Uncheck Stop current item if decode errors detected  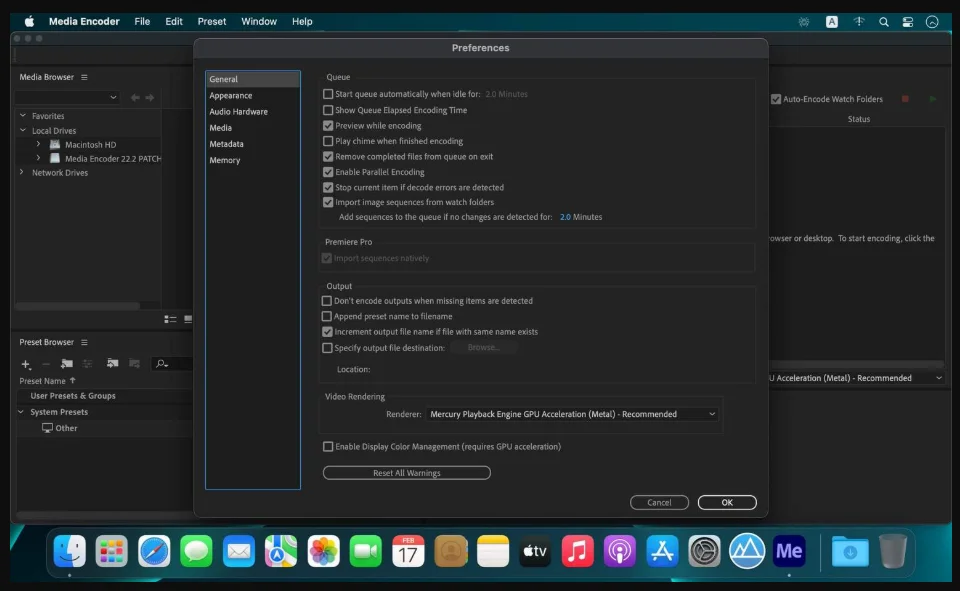point(328,187)
